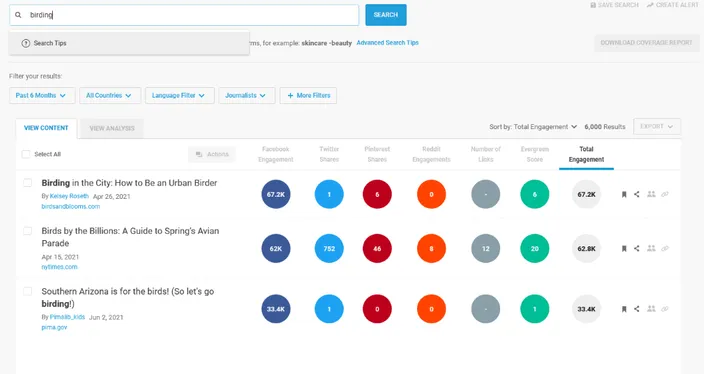View sharers of the Southern Arizona article
Viewport: 704px width, 374px height.
point(651,309)
